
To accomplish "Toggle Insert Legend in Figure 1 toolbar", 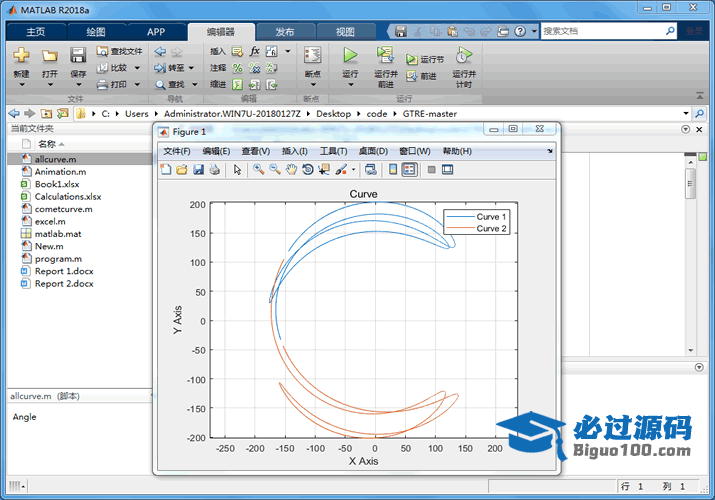I will pyautogui.click(x=409, y=170).
